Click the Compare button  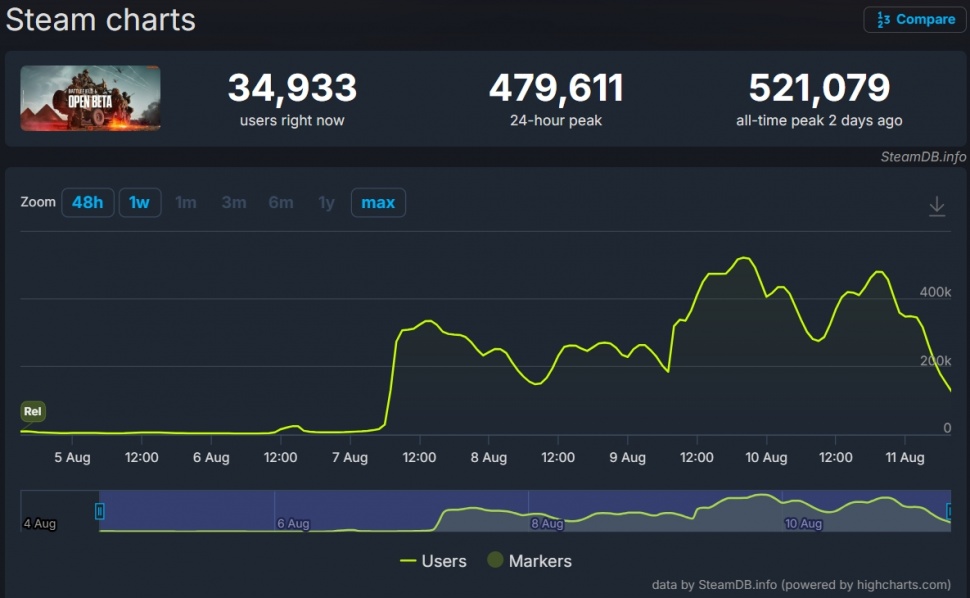tap(914, 20)
